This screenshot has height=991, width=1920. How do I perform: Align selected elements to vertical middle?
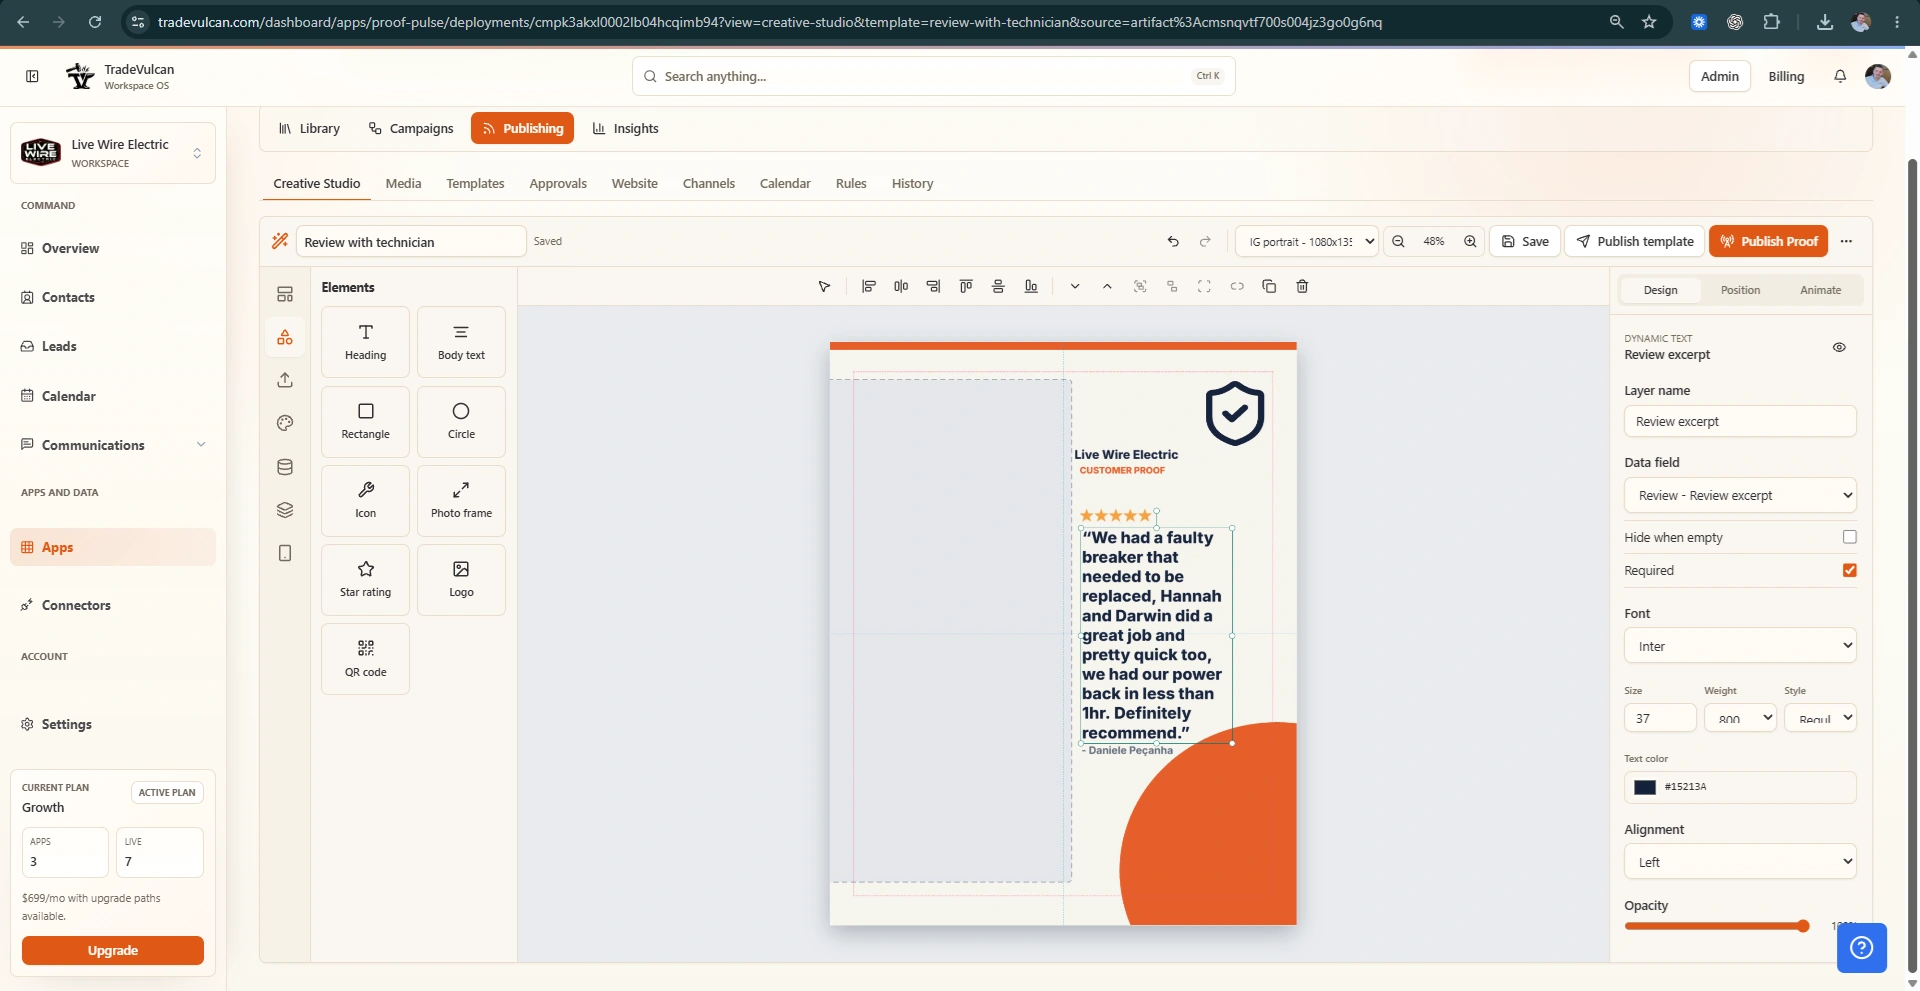[x=998, y=287]
